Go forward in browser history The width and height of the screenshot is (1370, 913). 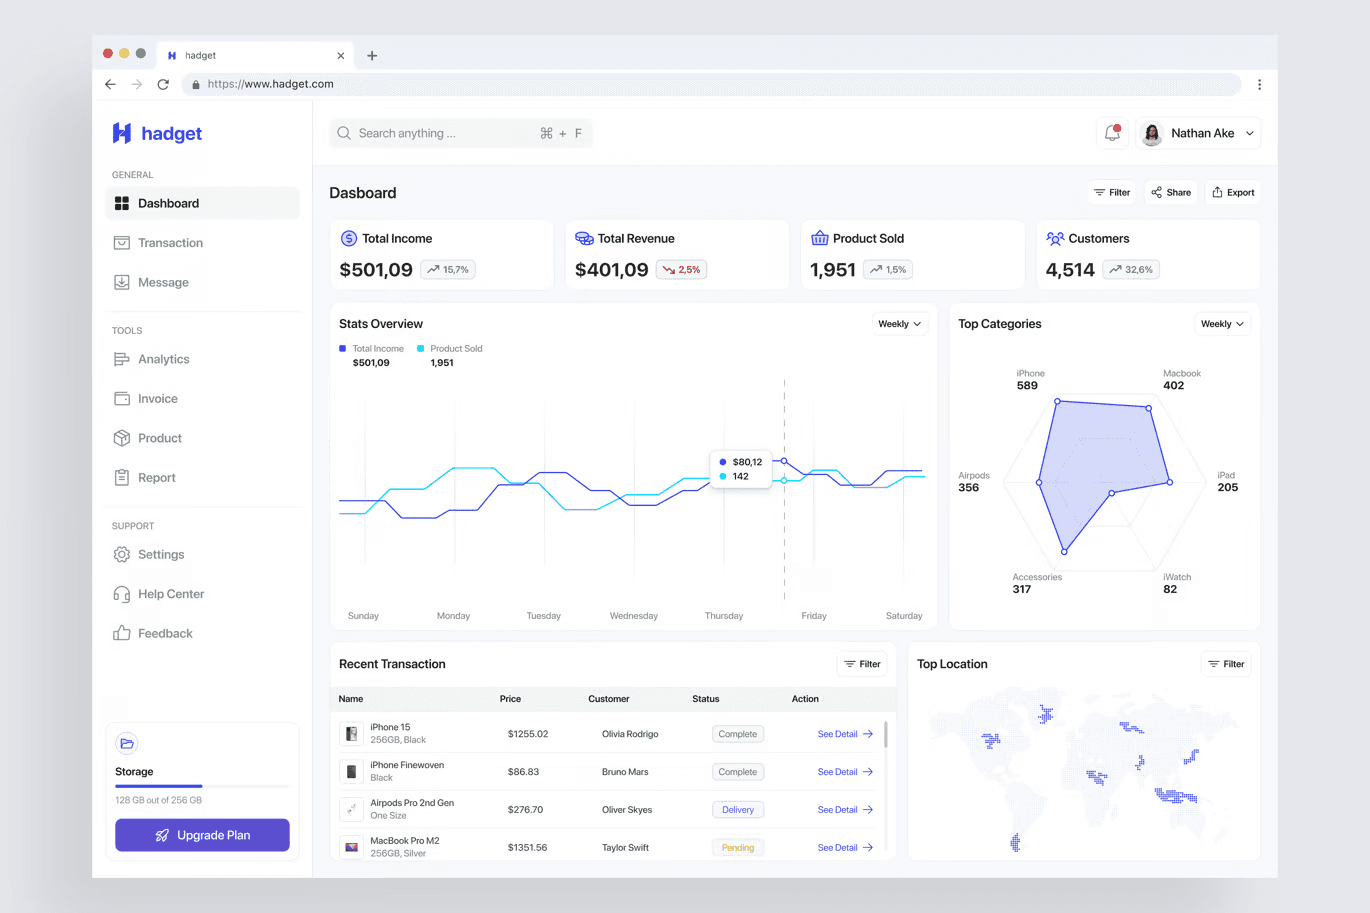[137, 84]
